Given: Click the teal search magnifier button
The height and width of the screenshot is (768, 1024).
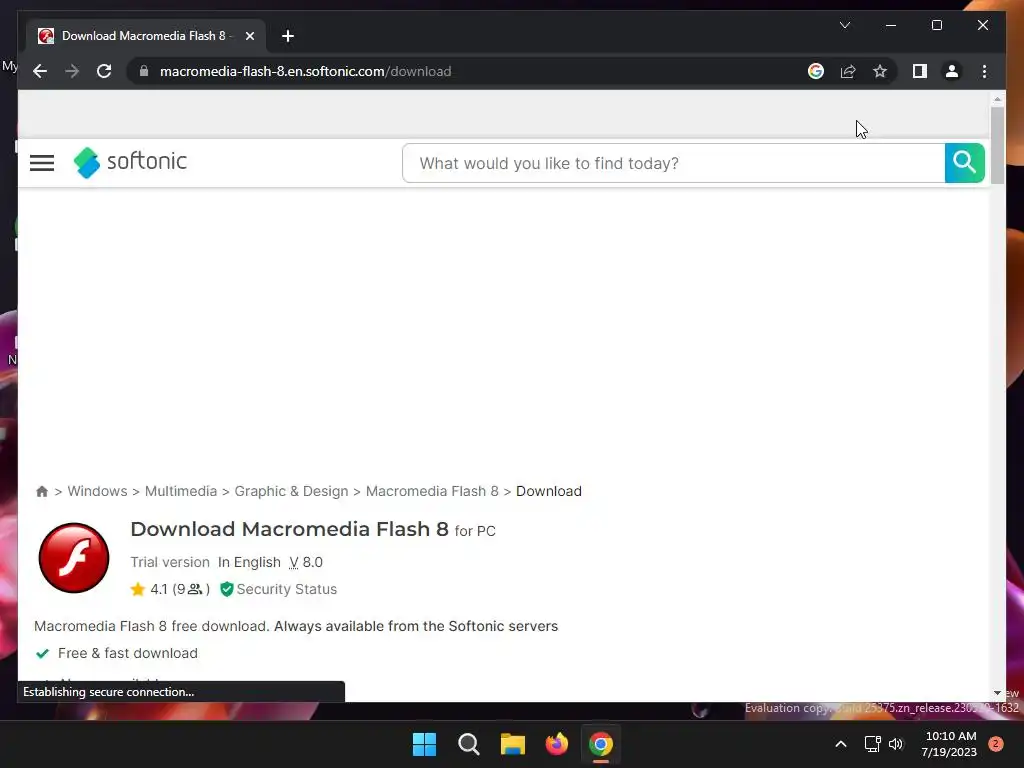Looking at the screenshot, I should pos(965,163).
